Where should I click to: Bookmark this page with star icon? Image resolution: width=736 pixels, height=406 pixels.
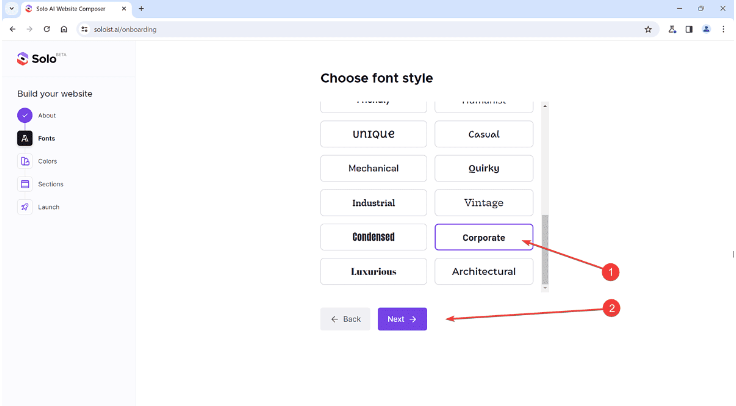coord(648,29)
